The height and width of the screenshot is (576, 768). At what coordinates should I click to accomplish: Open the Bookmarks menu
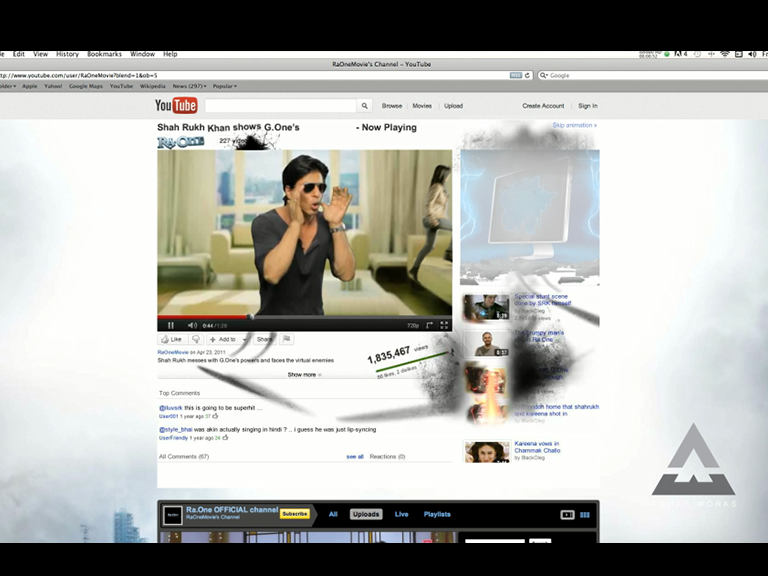104,54
